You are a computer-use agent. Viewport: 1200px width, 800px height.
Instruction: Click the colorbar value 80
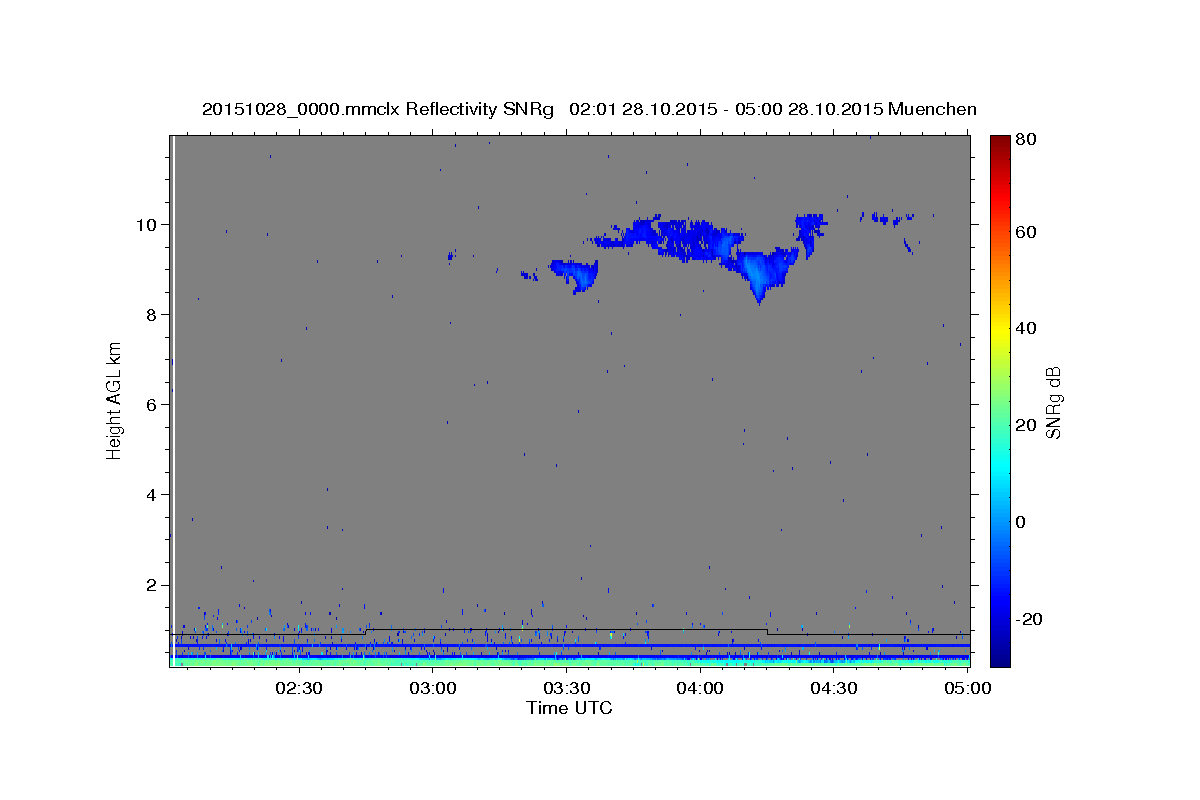coord(1024,139)
